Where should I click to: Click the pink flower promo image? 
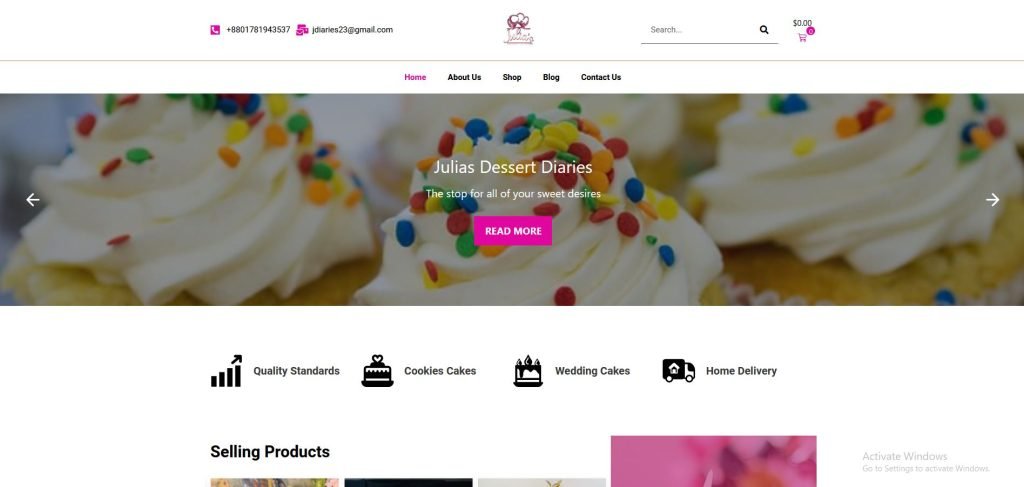(x=713, y=462)
